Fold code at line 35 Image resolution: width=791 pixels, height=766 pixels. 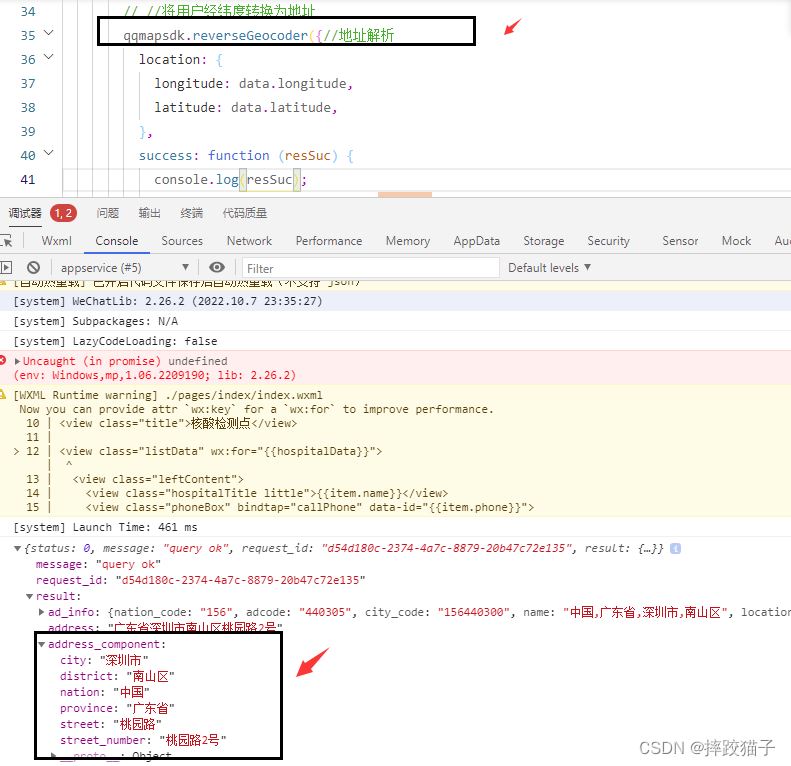[48, 35]
